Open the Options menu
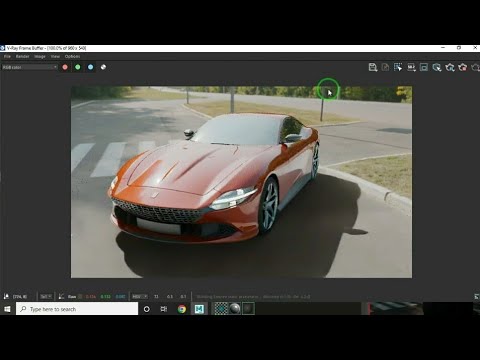Screen dimensions: 480x360 click(72, 56)
